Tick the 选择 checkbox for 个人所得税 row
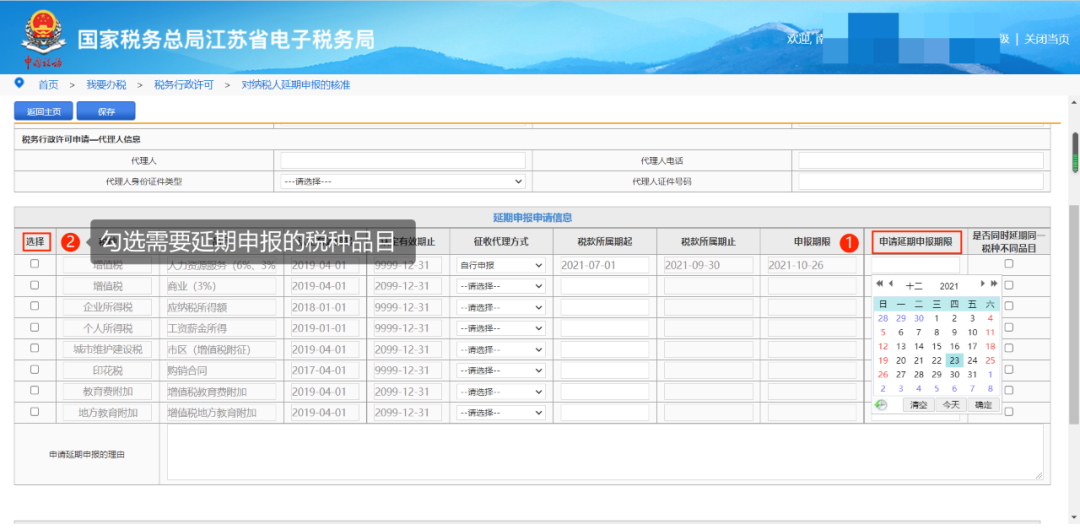 point(34,327)
